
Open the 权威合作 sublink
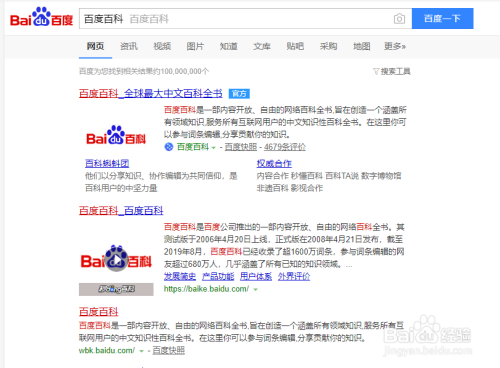tap(274, 163)
